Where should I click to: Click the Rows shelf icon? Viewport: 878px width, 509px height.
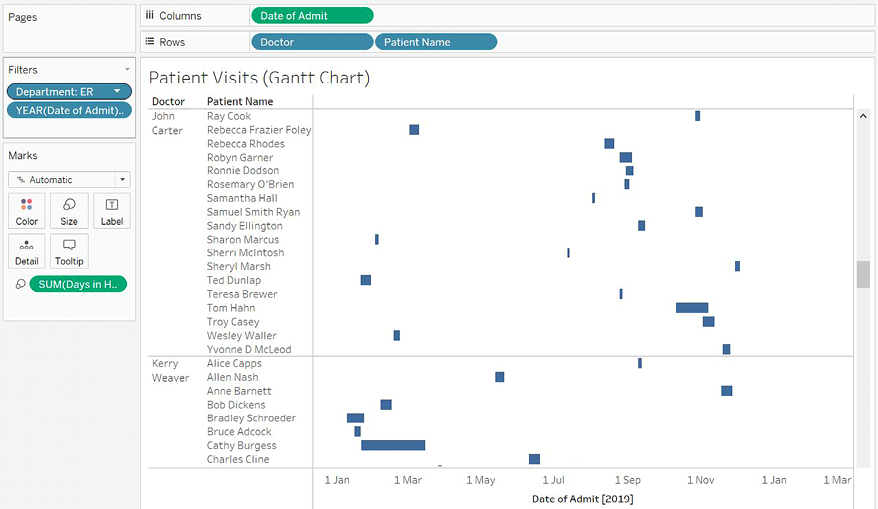[x=150, y=42]
